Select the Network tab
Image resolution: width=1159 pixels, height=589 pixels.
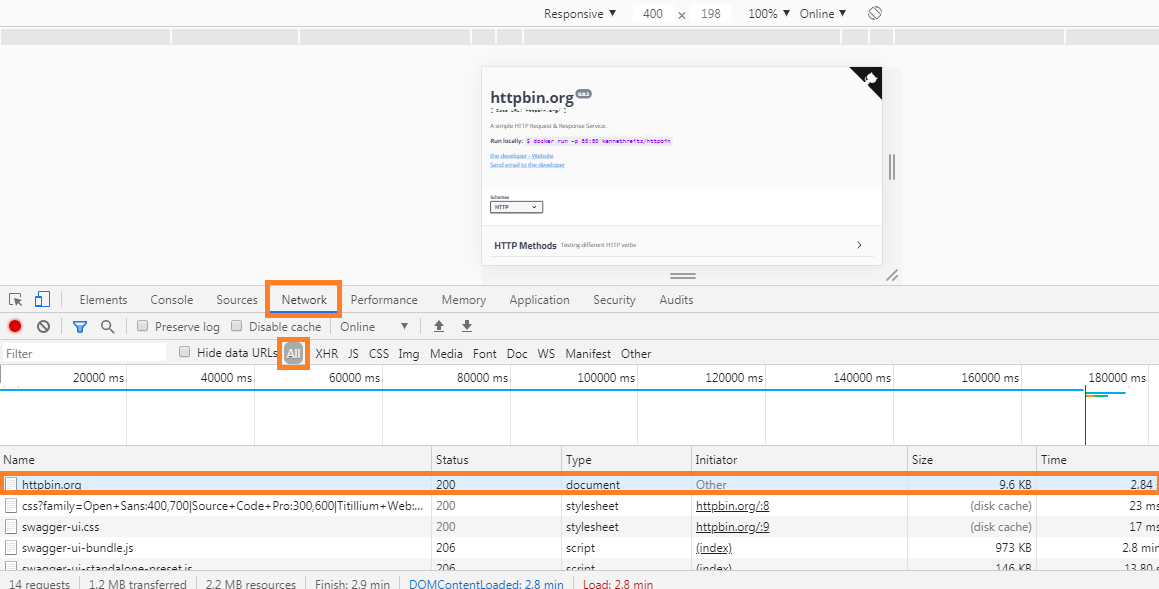point(304,299)
